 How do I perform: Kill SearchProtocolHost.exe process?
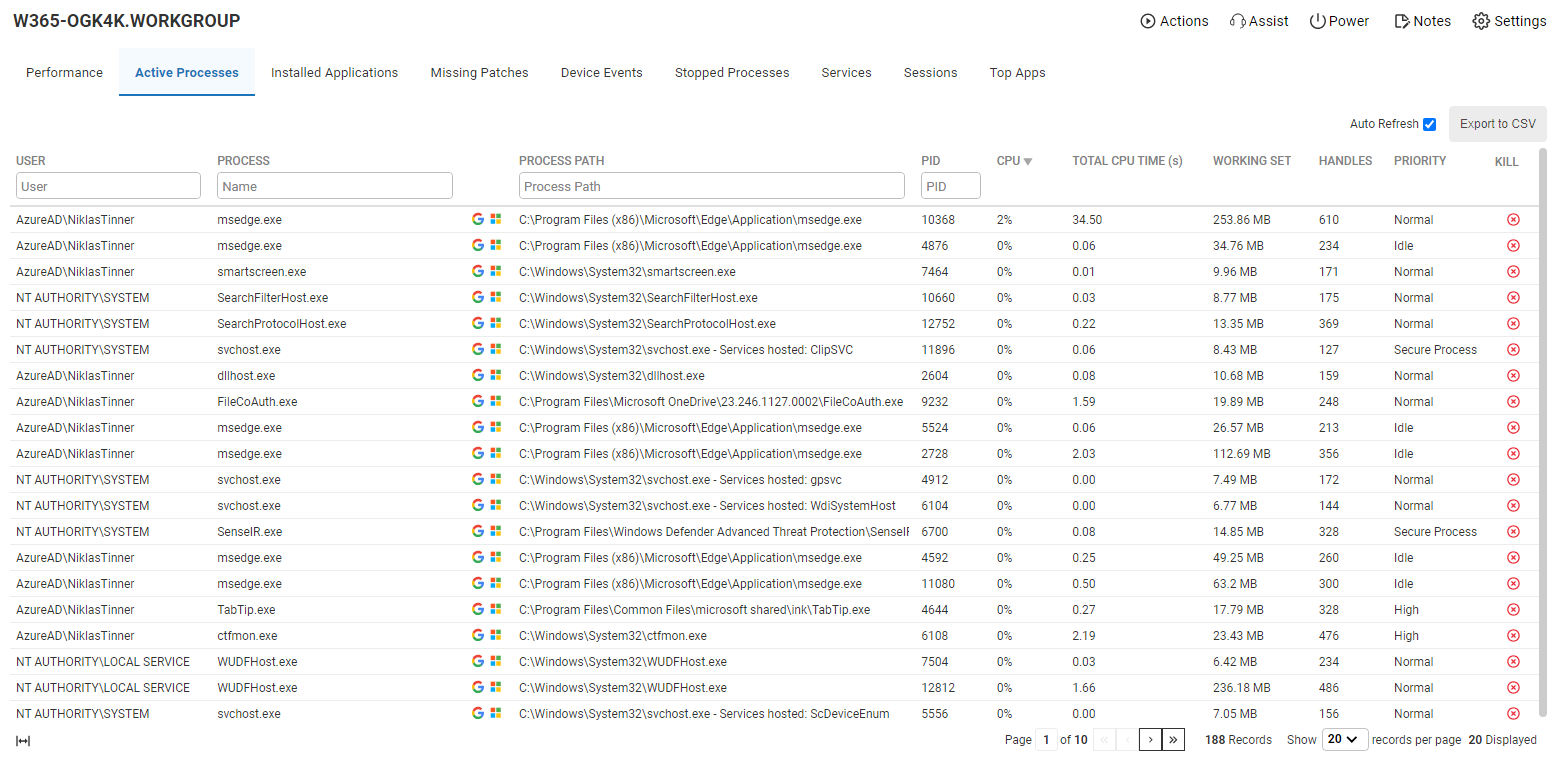[1513, 324]
